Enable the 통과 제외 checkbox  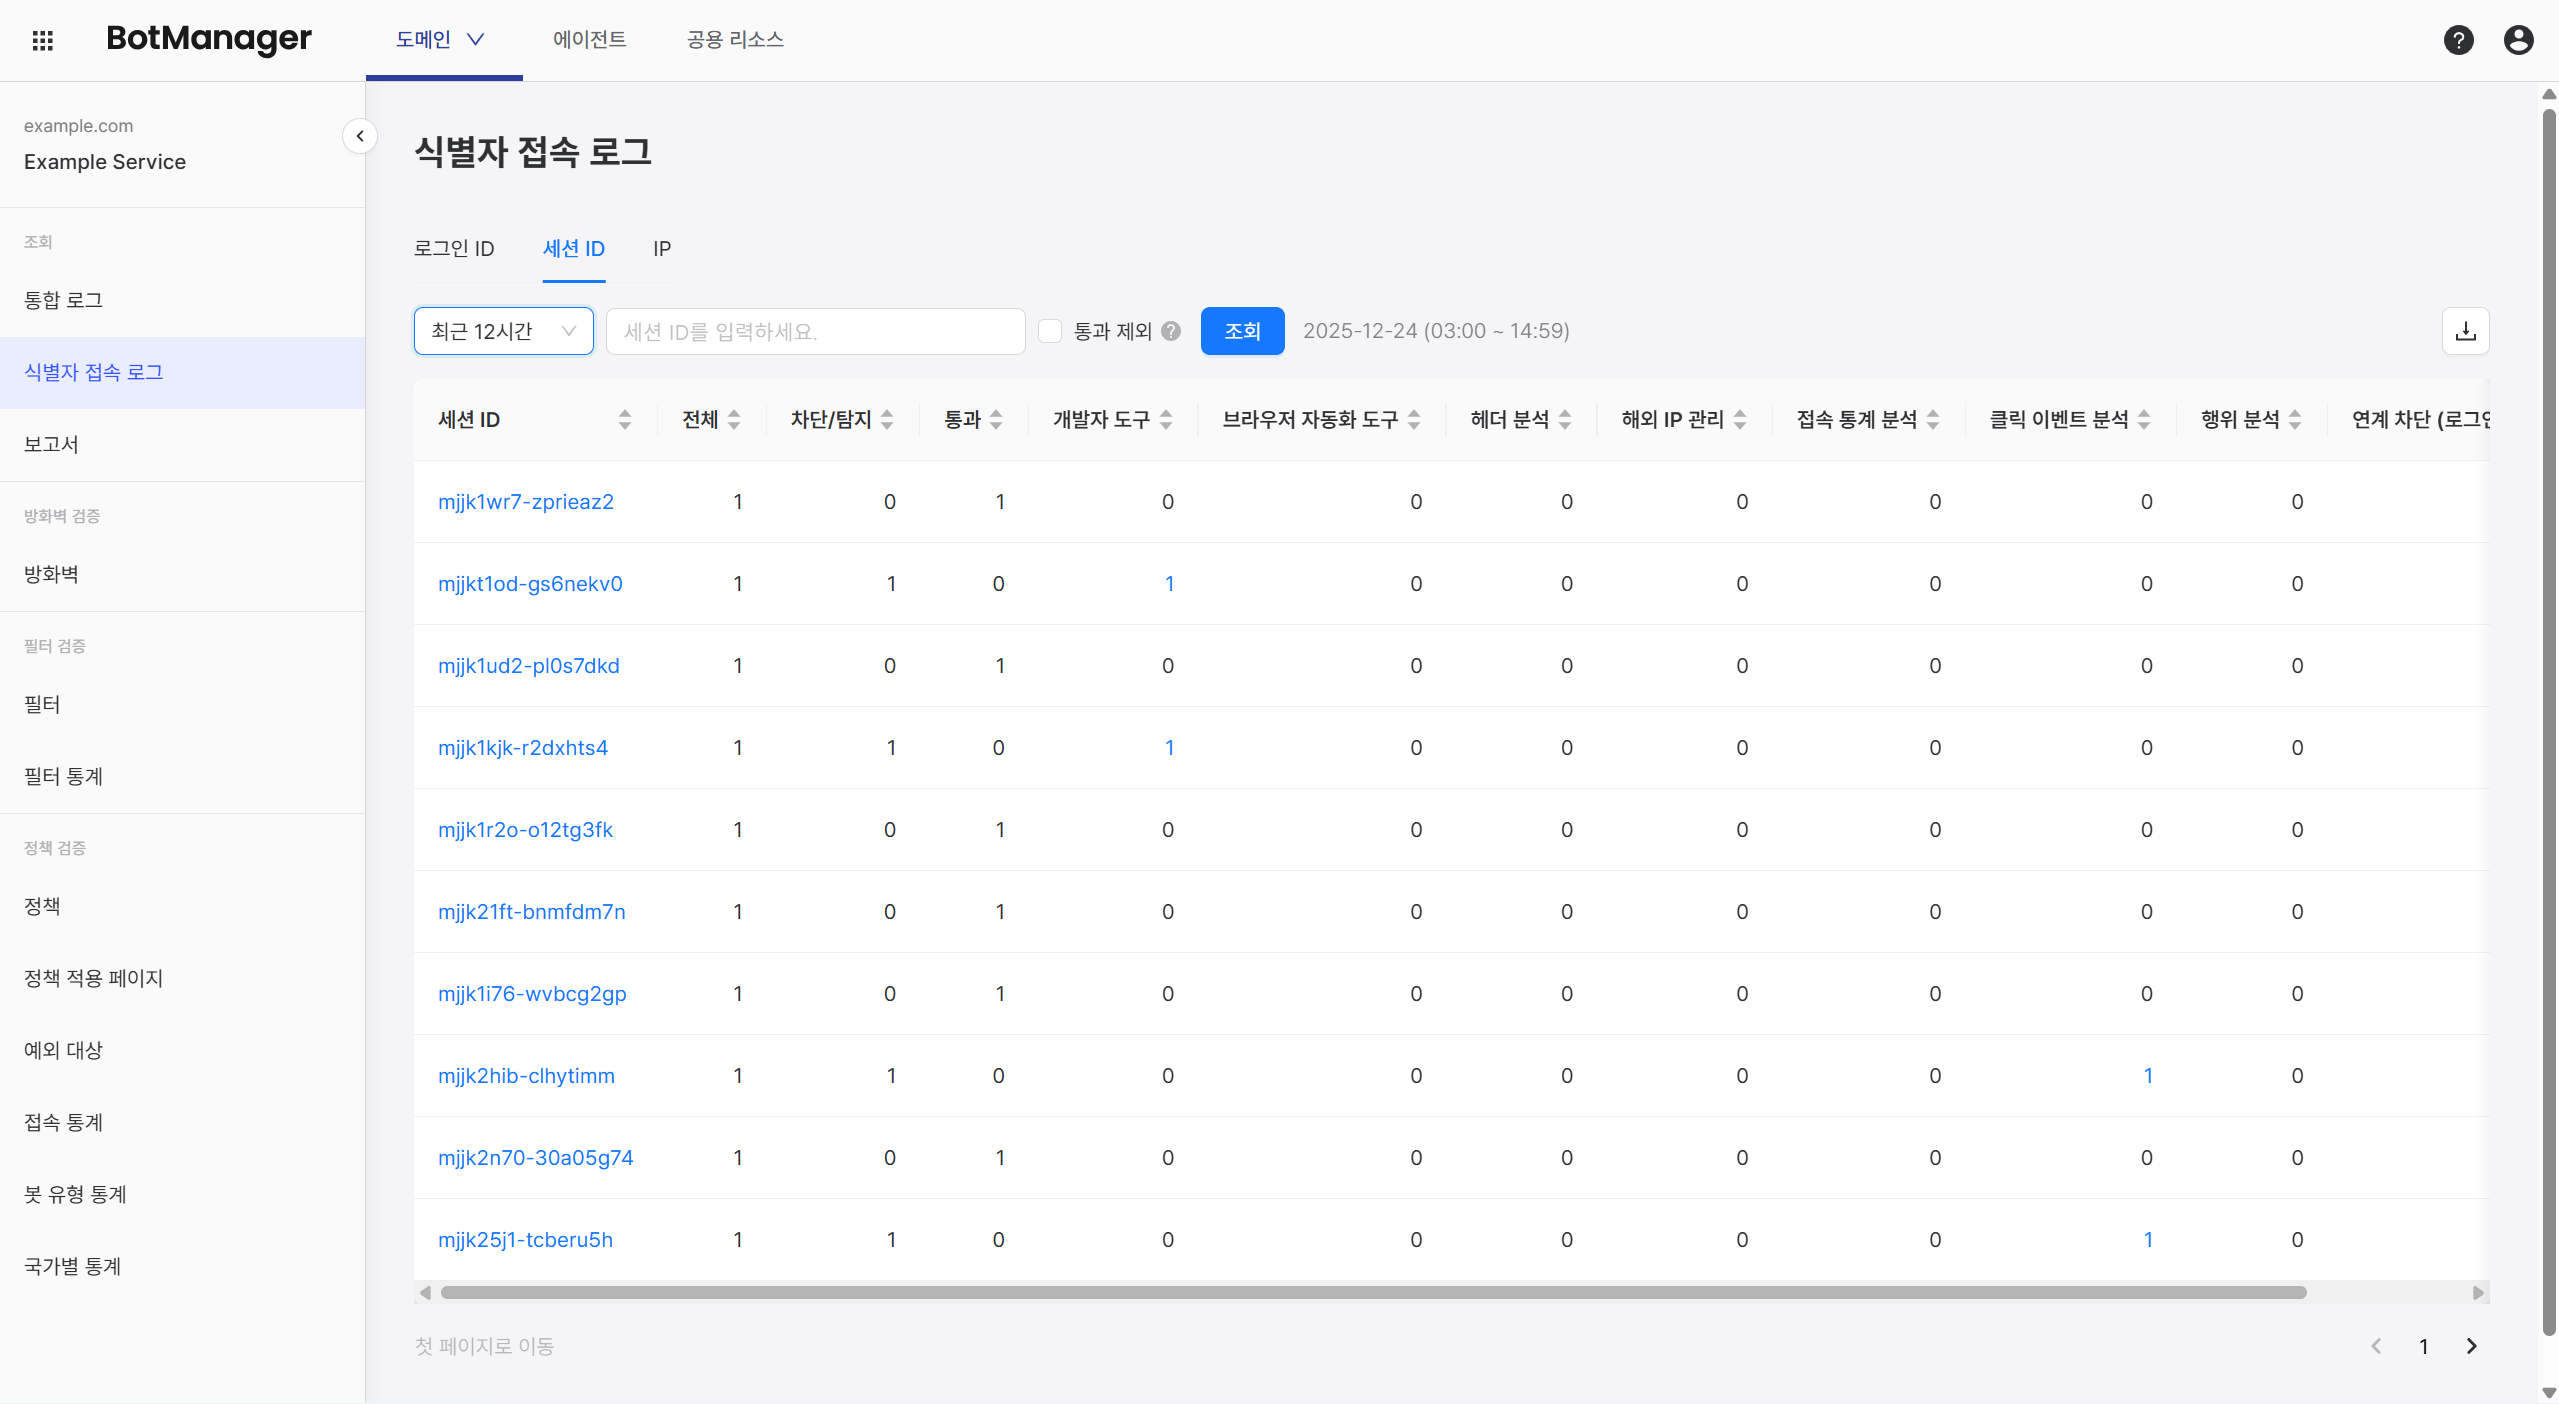click(1049, 331)
